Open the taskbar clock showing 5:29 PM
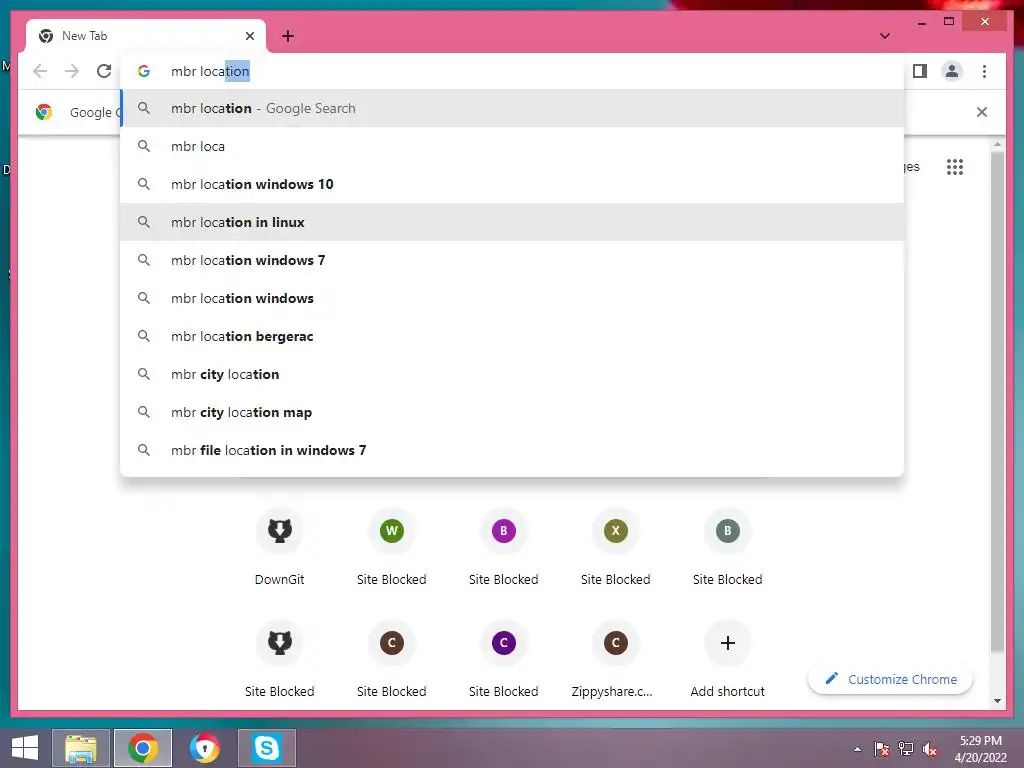Viewport: 1024px width, 768px height. 980,748
